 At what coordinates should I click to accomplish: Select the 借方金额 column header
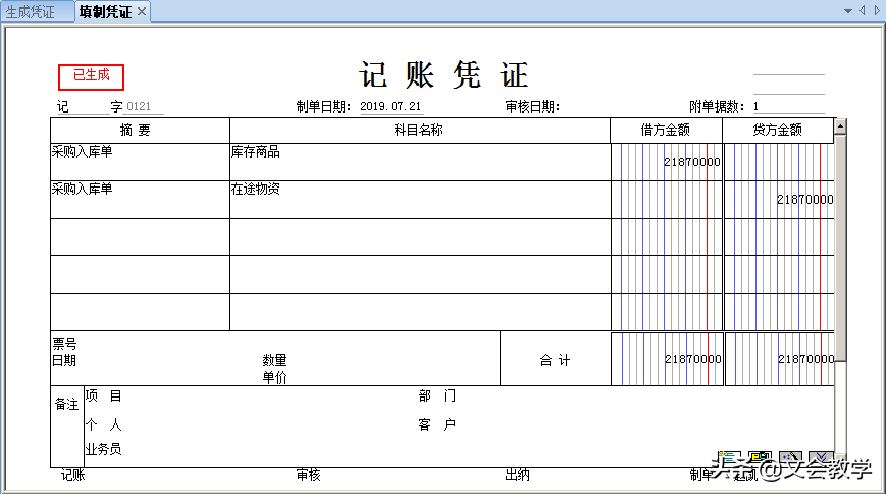[666, 130]
